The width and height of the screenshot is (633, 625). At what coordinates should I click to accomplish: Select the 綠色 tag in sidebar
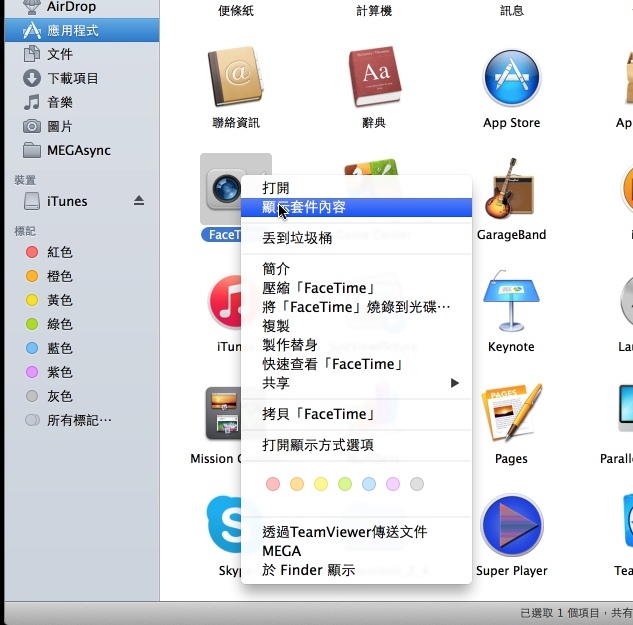pos(82,324)
